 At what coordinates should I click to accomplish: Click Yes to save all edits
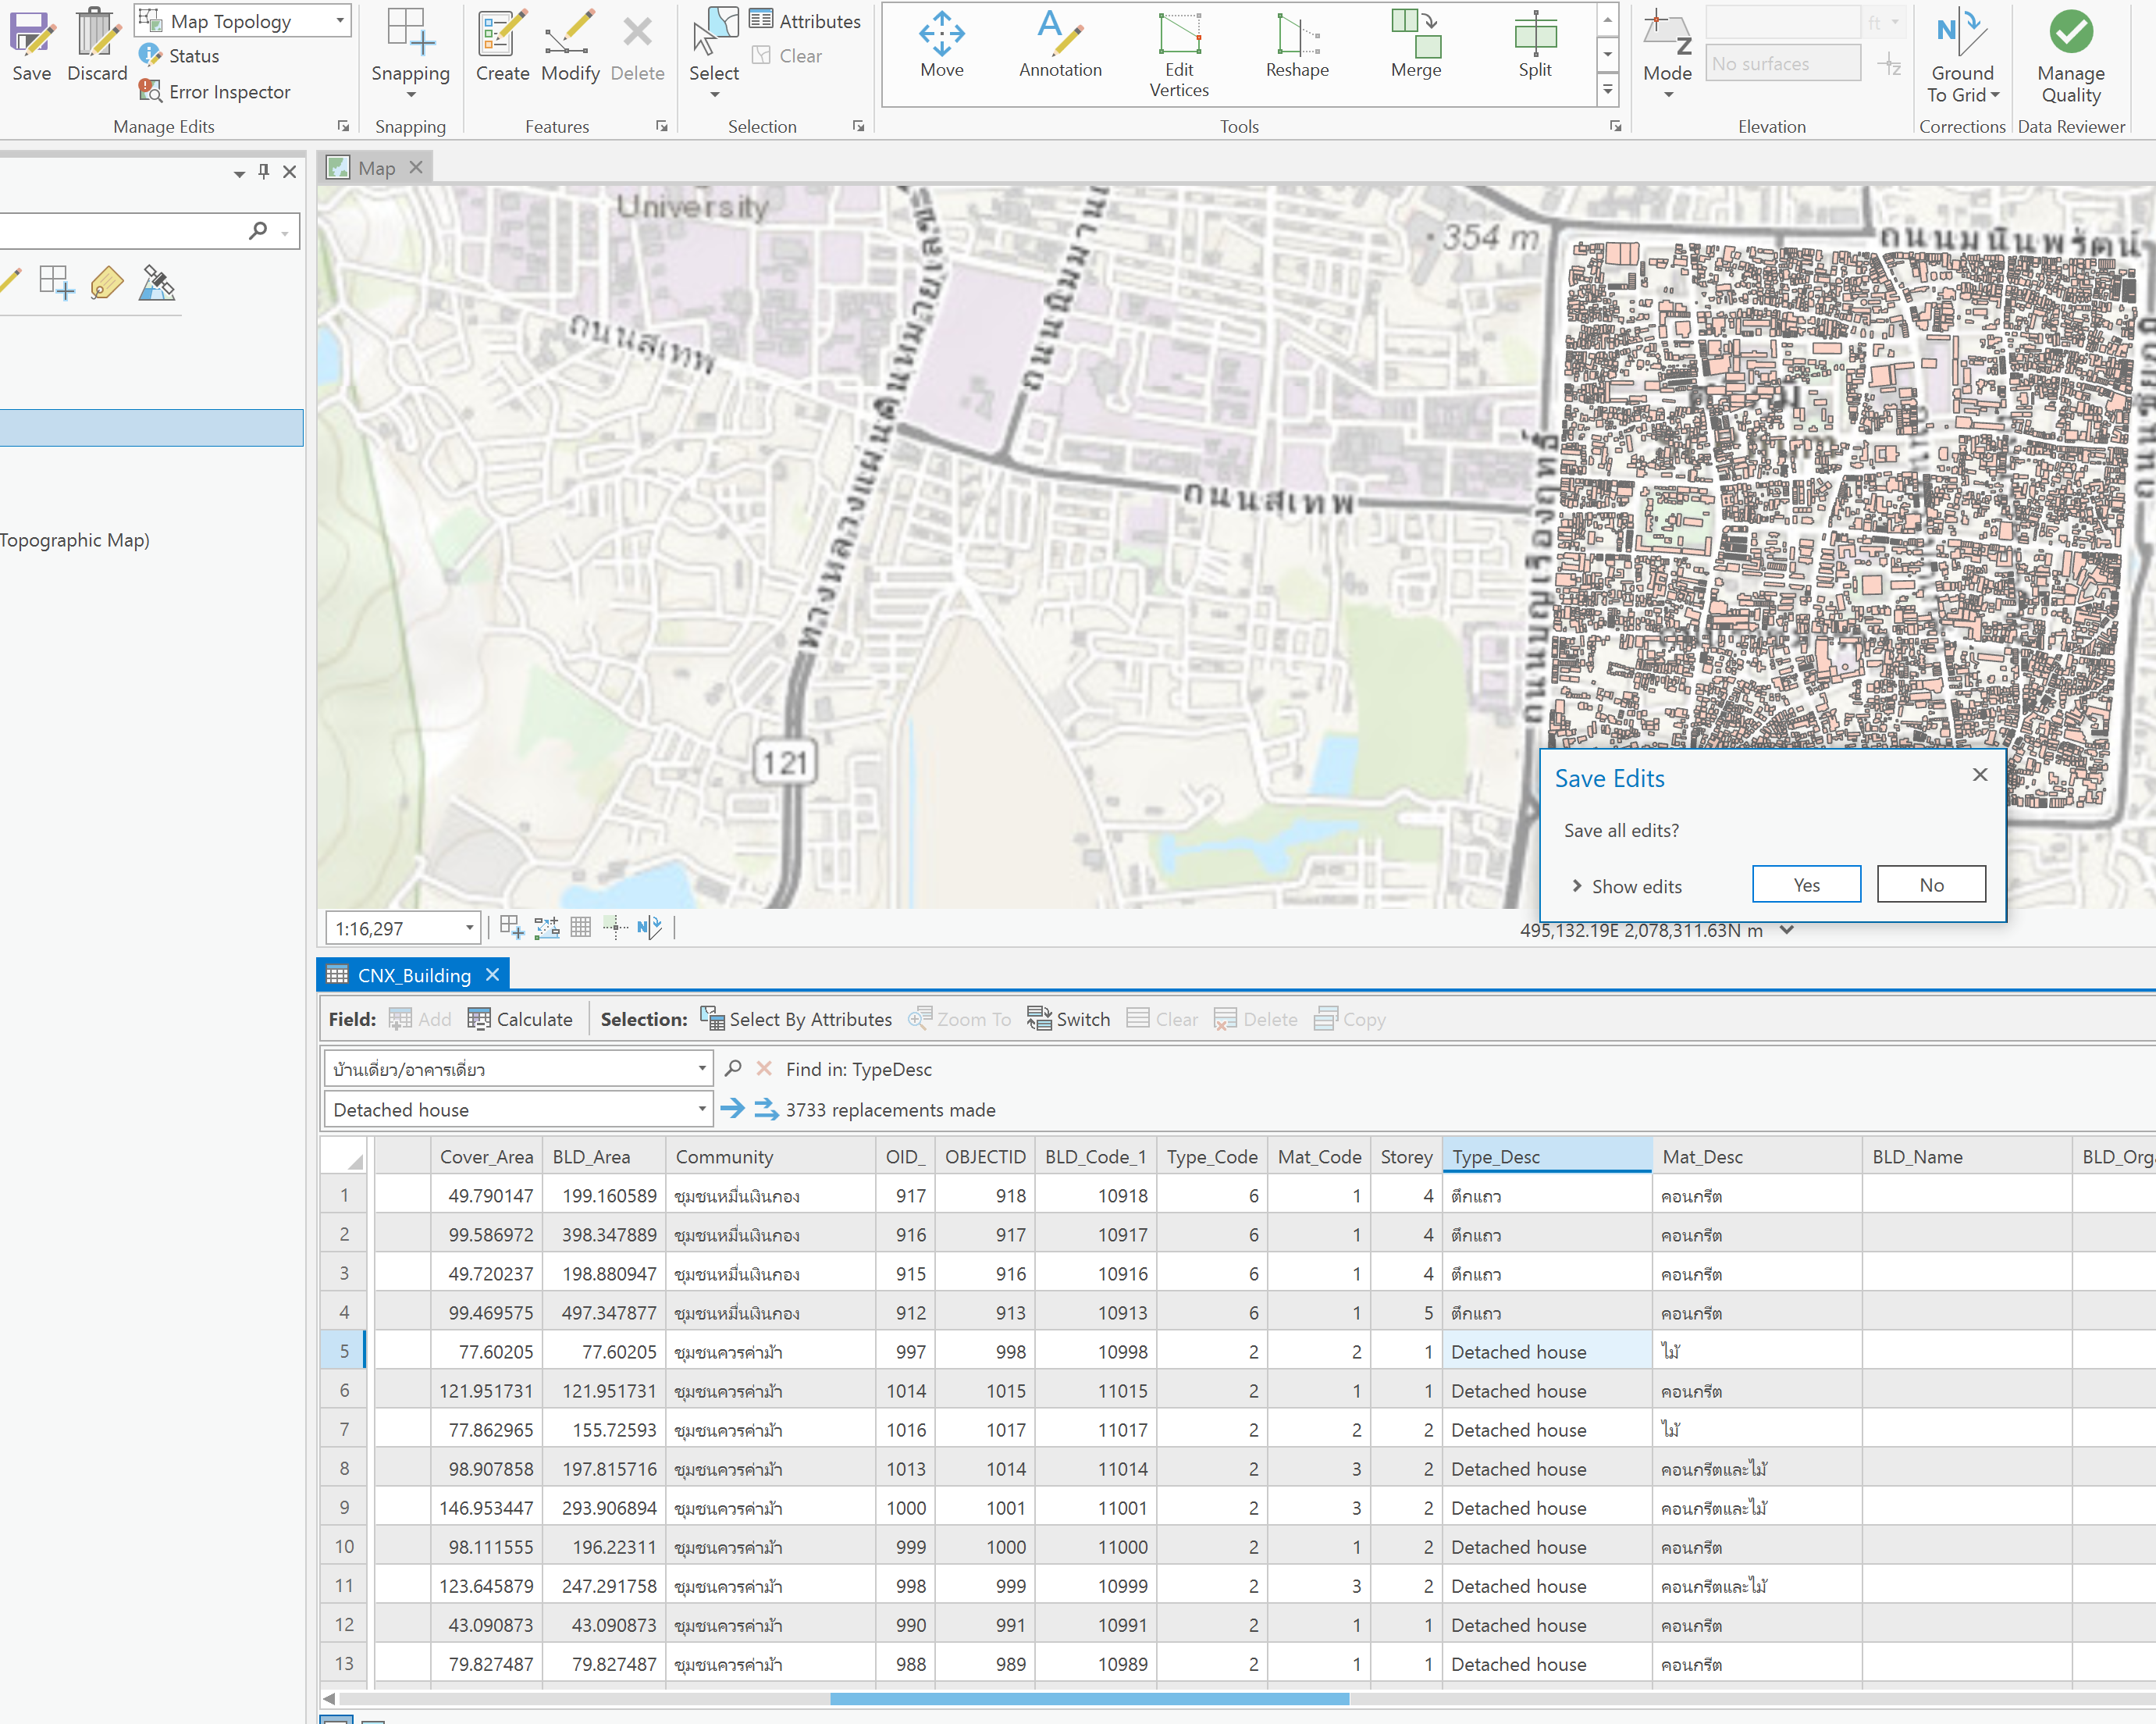[1806, 885]
